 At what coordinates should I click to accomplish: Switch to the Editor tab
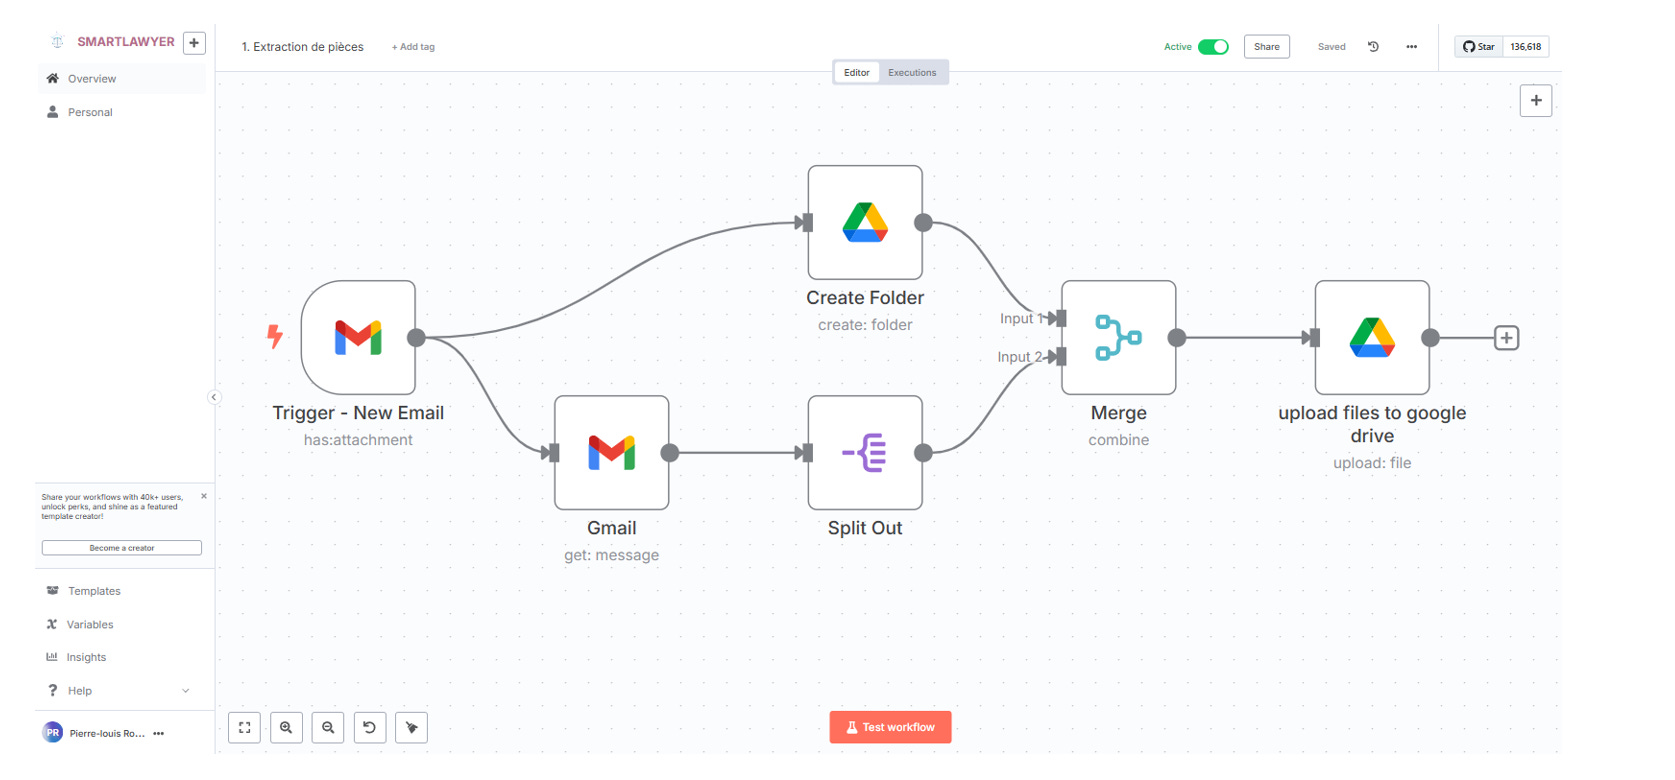[x=857, y=72]
